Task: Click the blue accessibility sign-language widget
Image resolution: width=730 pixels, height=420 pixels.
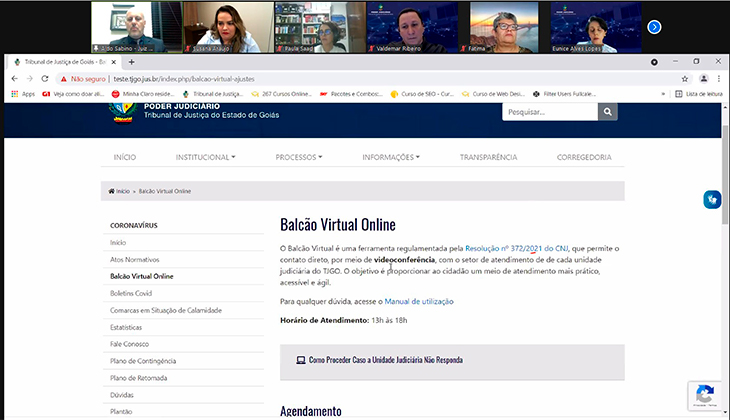Action: 712,200
